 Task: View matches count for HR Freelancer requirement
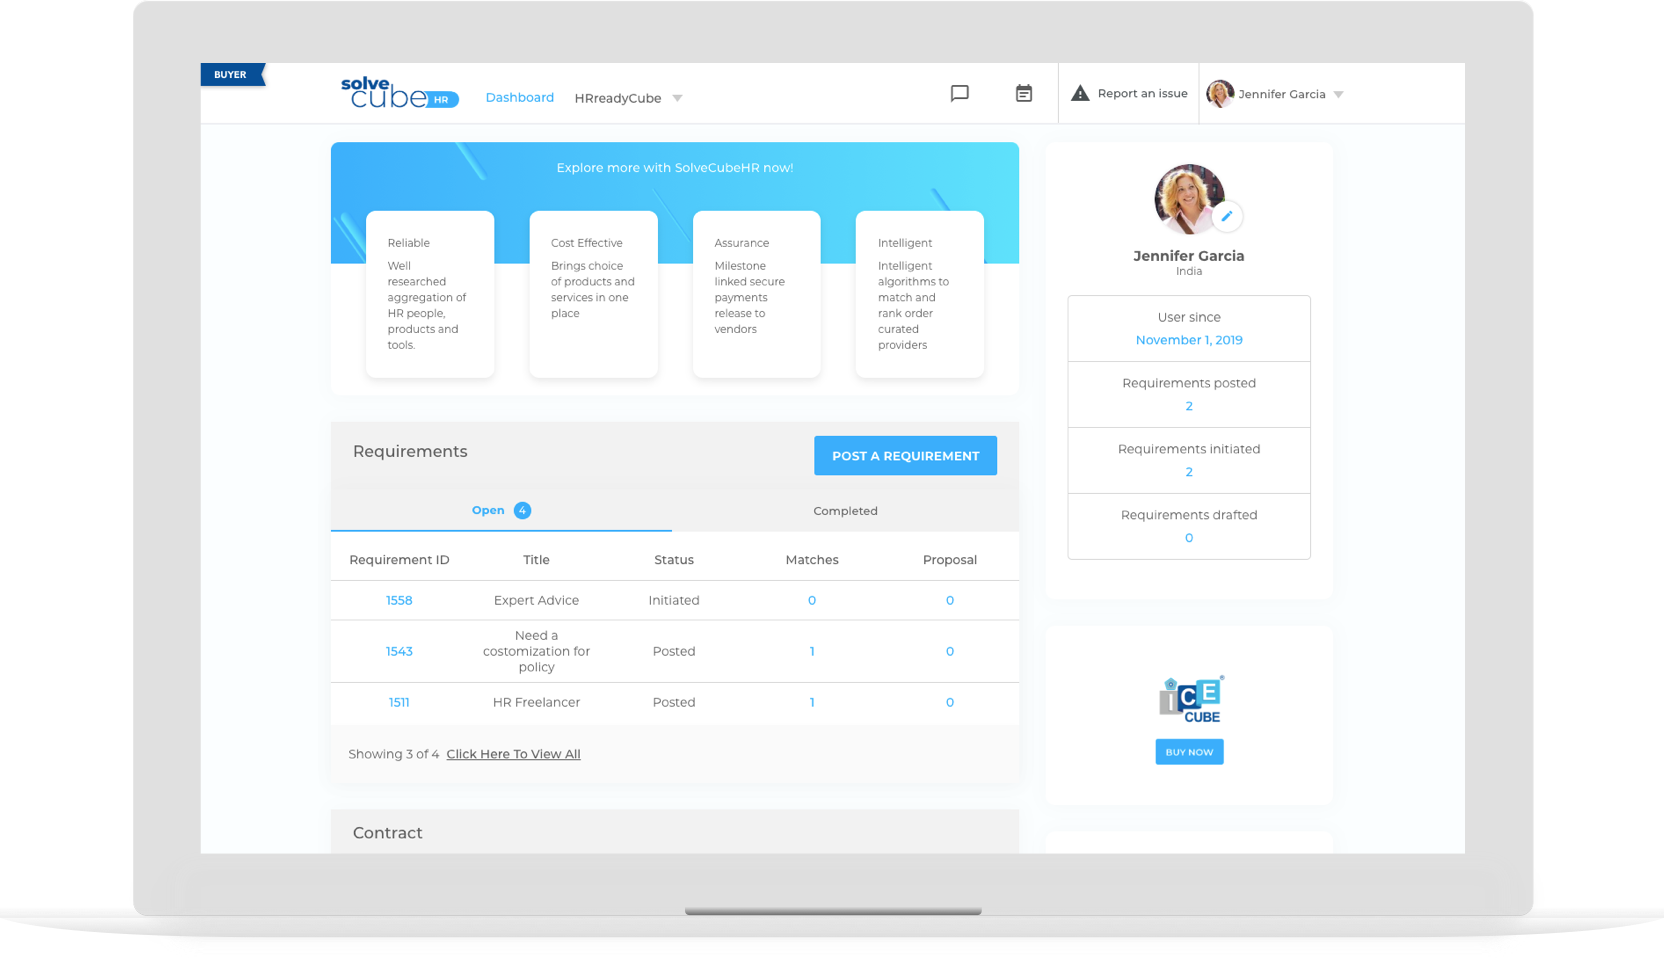pos(812,702)
